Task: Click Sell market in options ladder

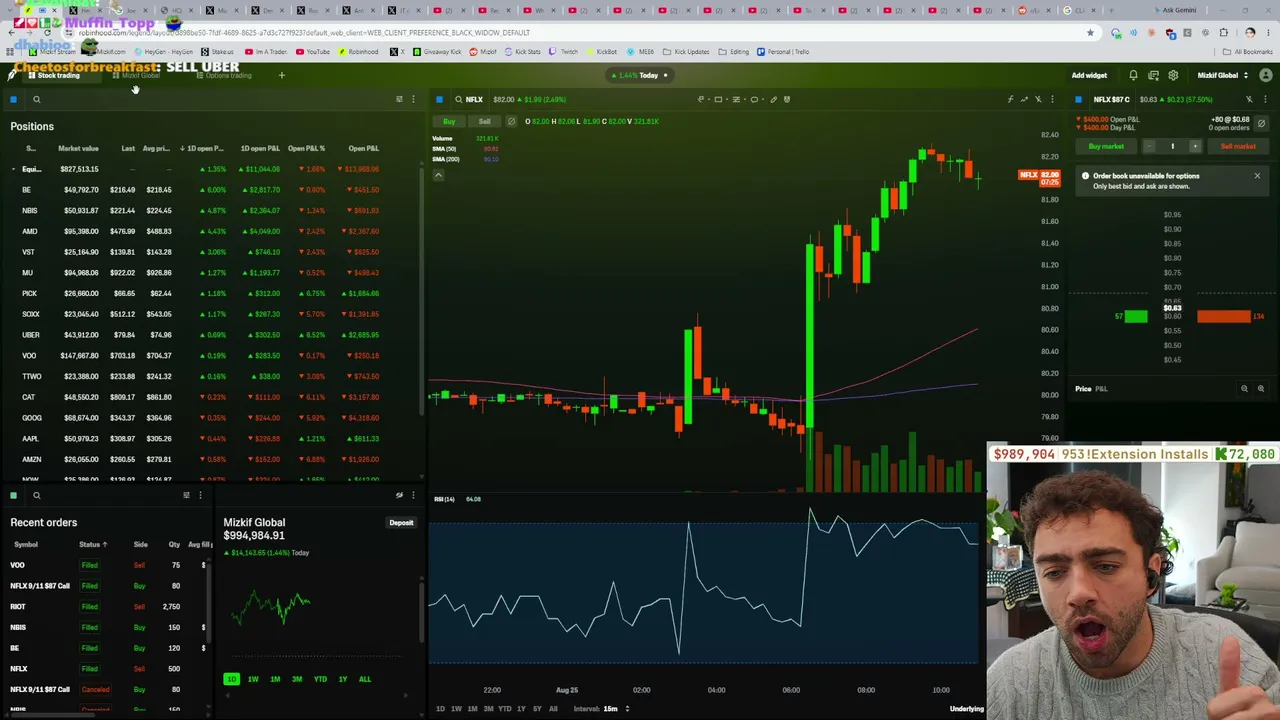Action: coord(1238,146)
